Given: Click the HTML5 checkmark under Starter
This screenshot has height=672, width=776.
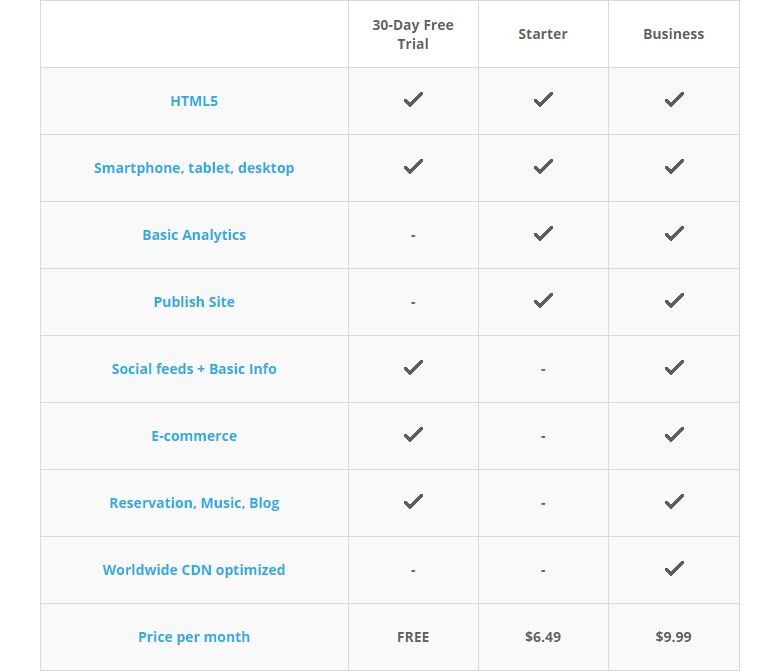Looking at the screenshot, I should pyautogui.click(x=543, y=99).
